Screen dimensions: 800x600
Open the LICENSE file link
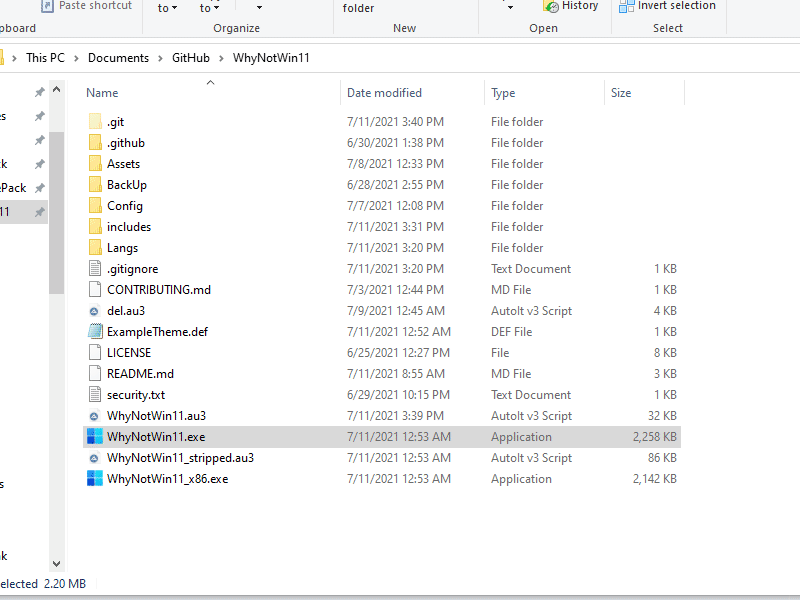pos(129,352)
